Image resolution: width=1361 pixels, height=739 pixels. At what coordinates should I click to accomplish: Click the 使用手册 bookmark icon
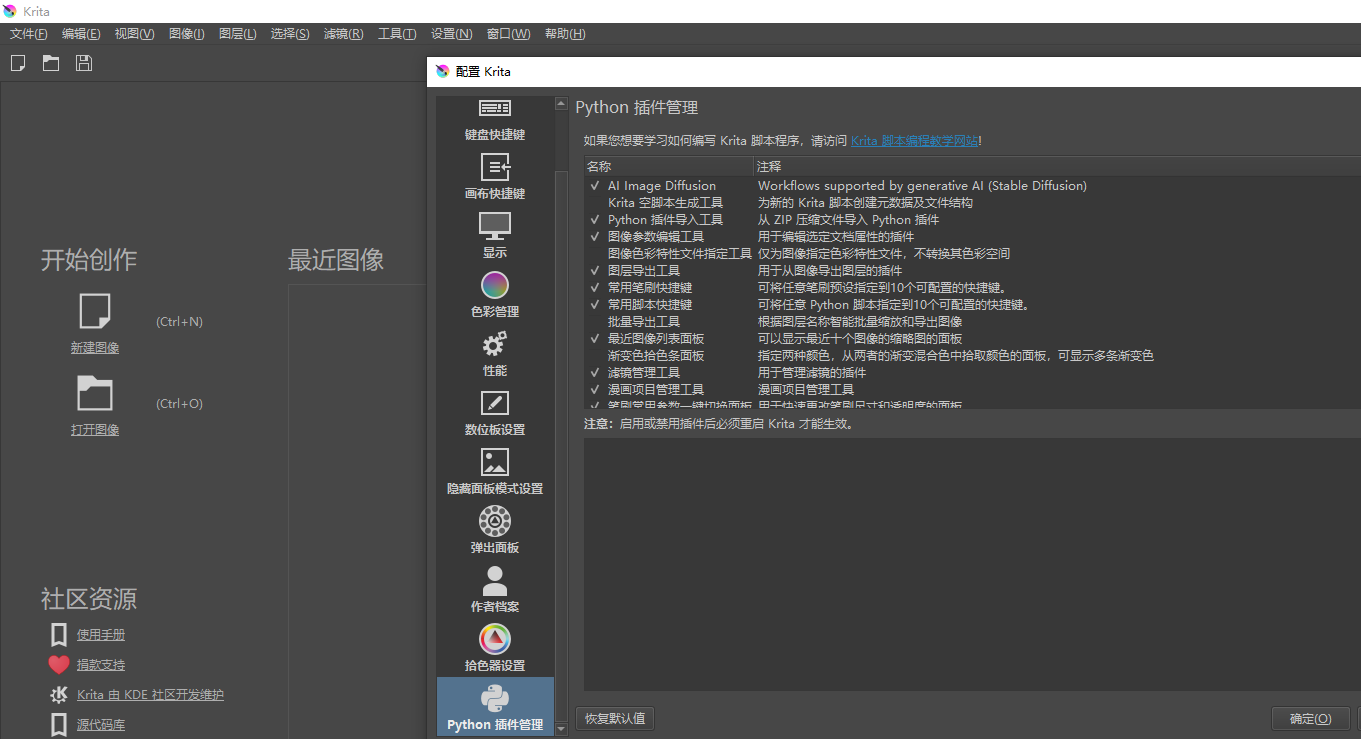click(x=59, y=634)
